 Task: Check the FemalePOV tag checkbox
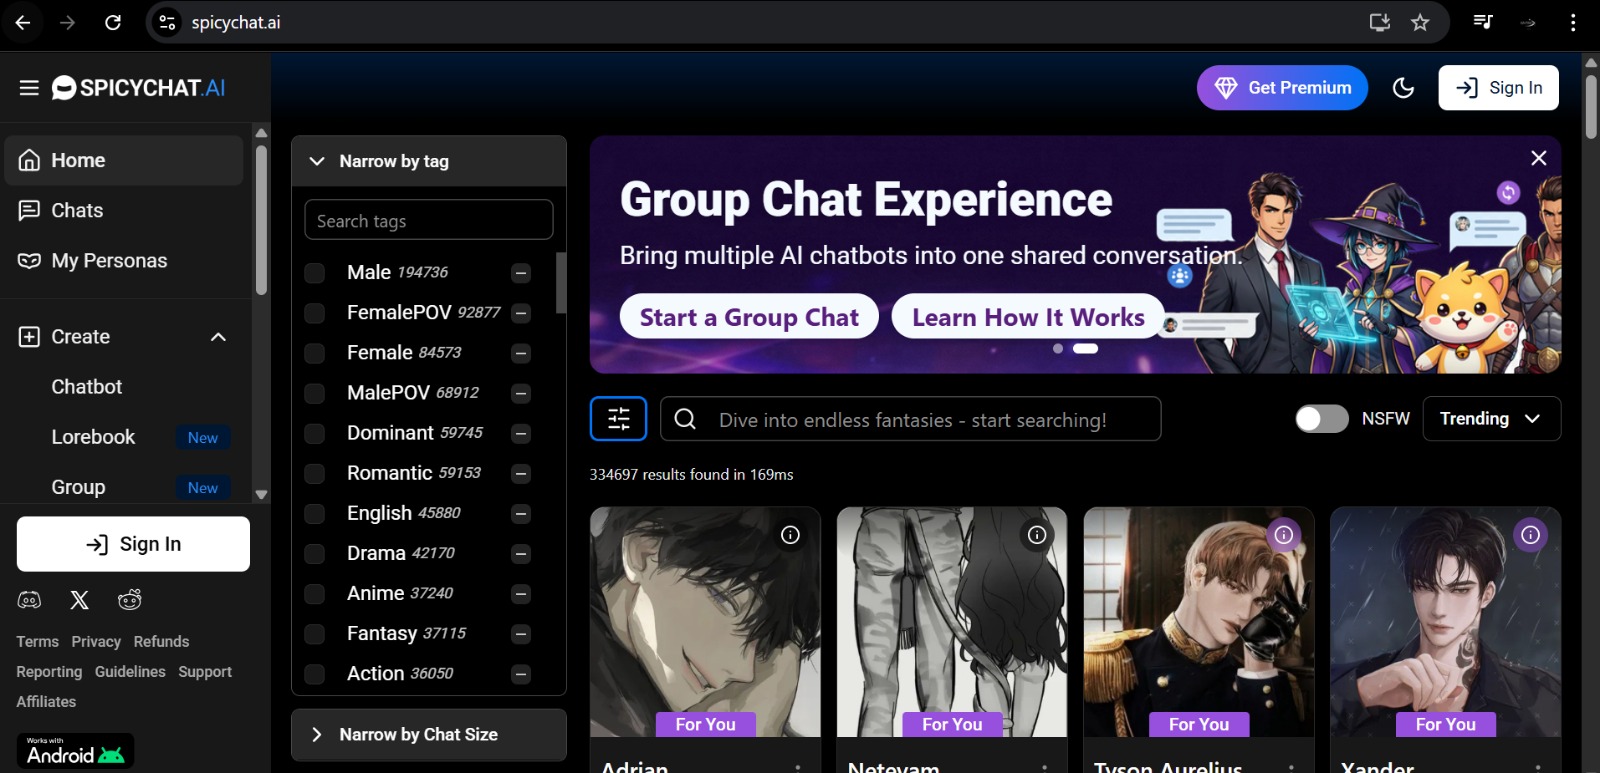[x=314, y=313]
